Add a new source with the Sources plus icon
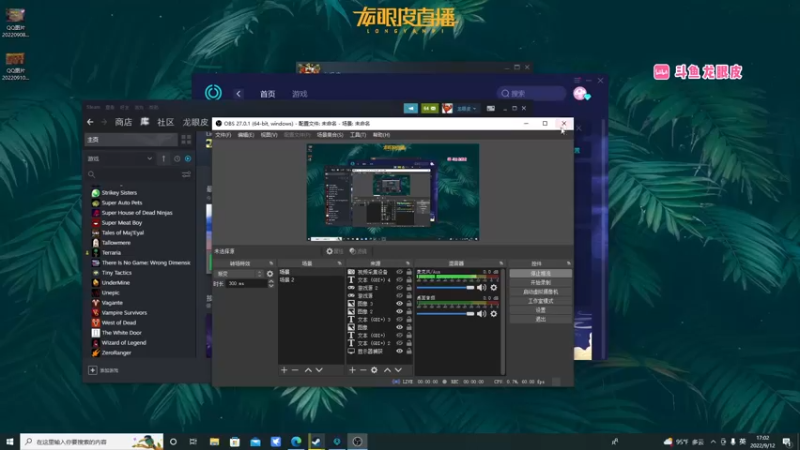Image resolution: width=800 pixels, height=450 pixels. pos(352,370)
